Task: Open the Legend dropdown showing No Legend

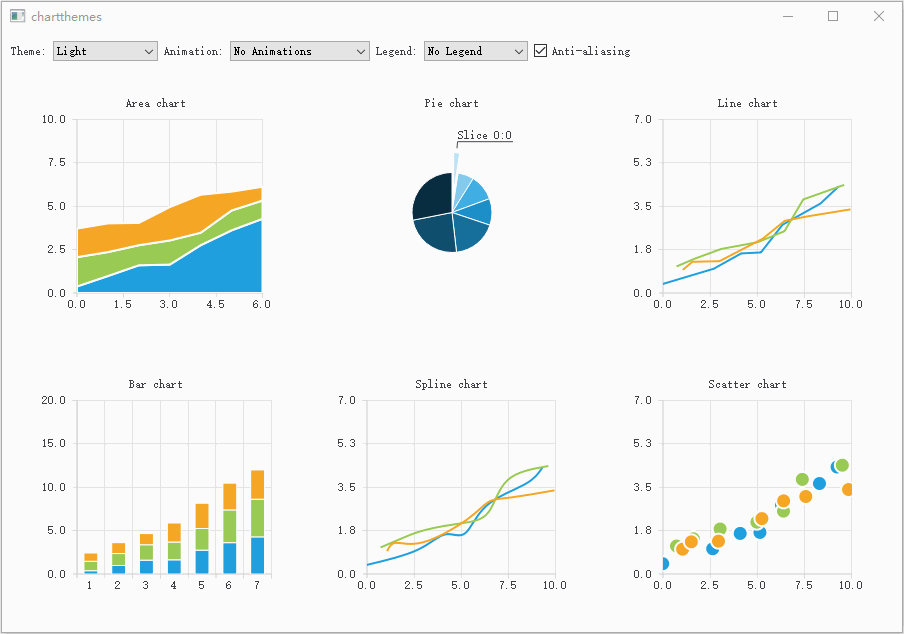Action: (476, 51)
